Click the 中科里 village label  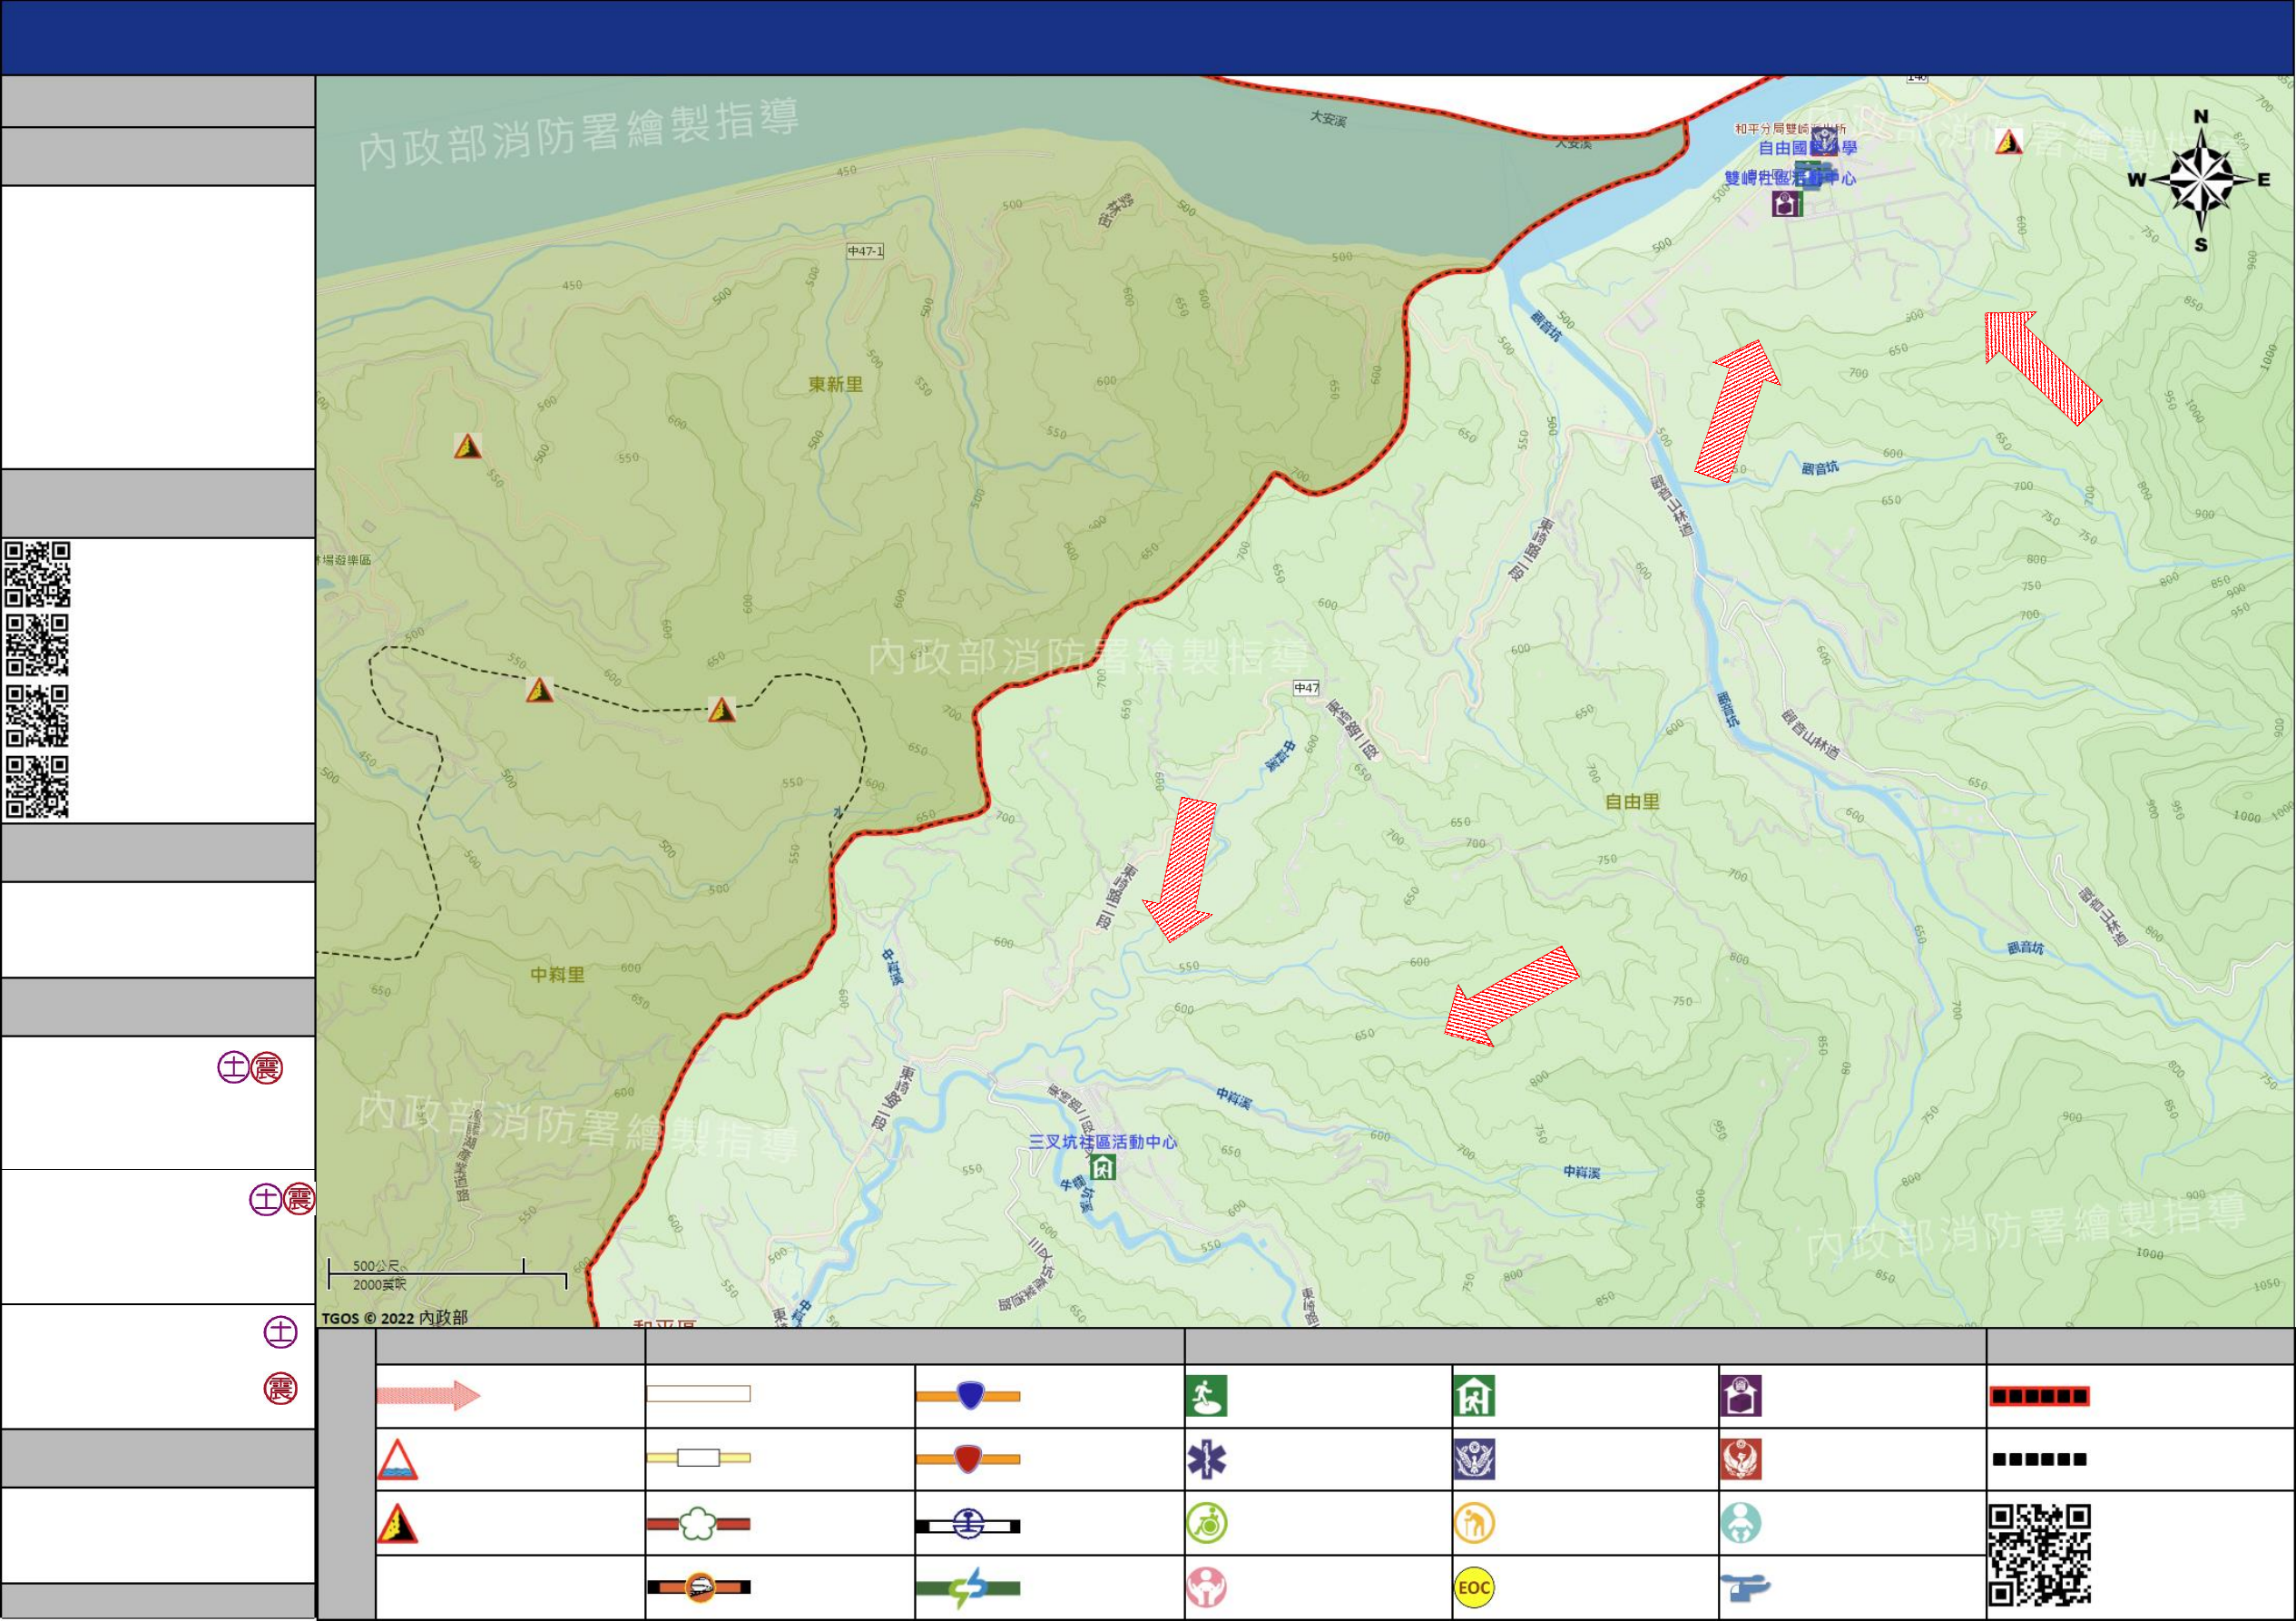(558, 974)
